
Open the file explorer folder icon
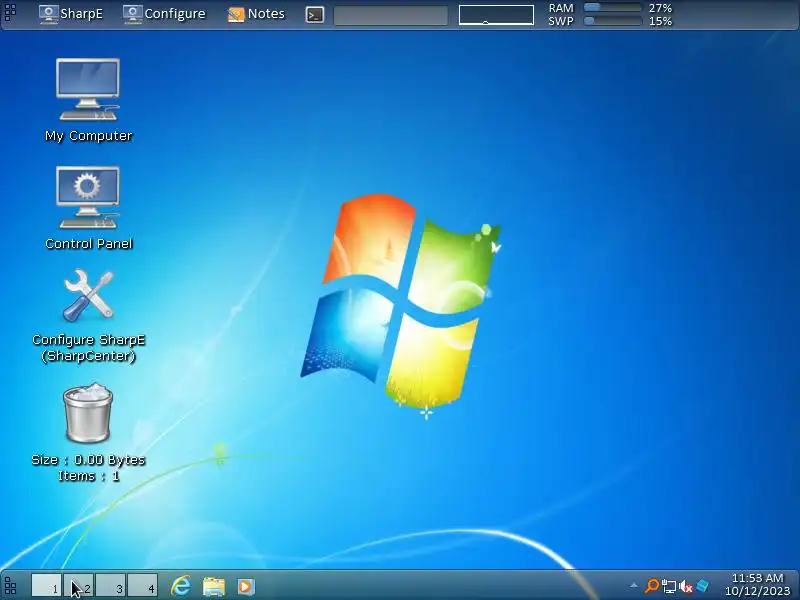pyautogui.click(x=214, y=586)
